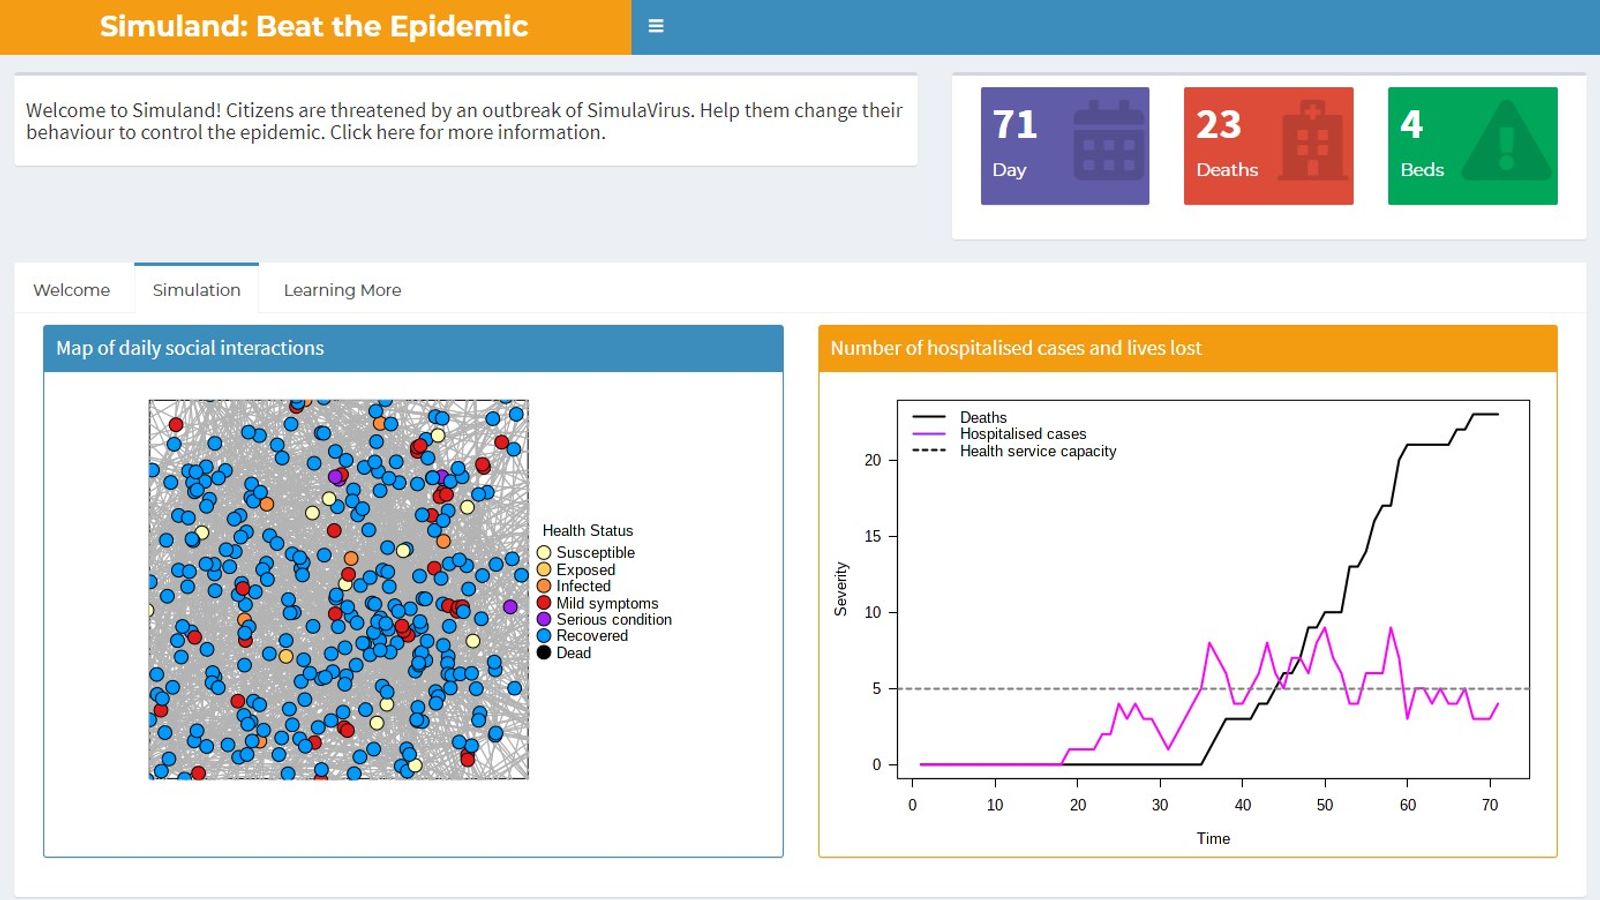Image resolution: width=1600 pixels, height=900 pixels.
Task: Click the Deaths info box showing 23
Action: tap(1268, 143)
